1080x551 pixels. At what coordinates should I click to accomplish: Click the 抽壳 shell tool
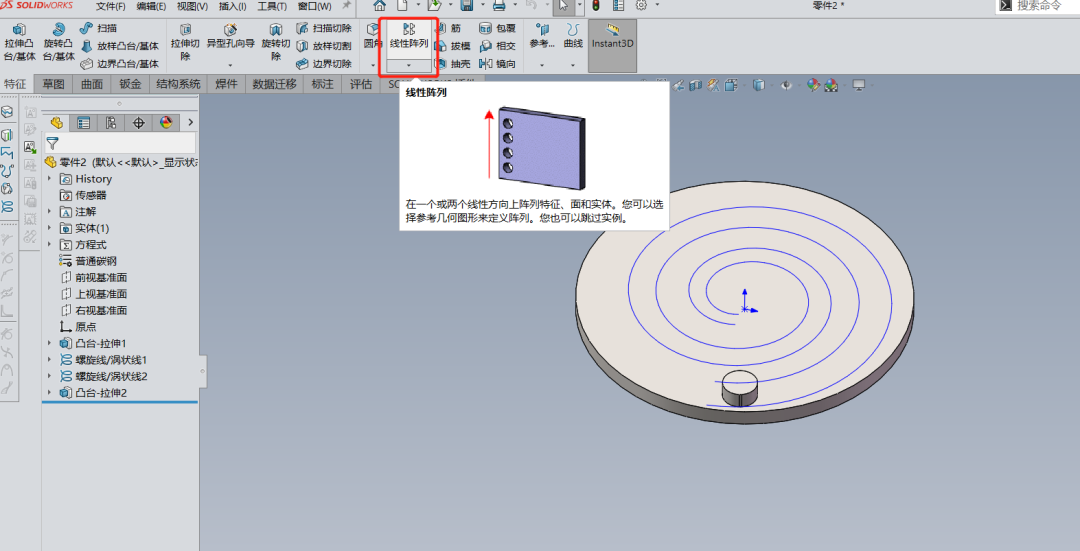tap(453, 64)
